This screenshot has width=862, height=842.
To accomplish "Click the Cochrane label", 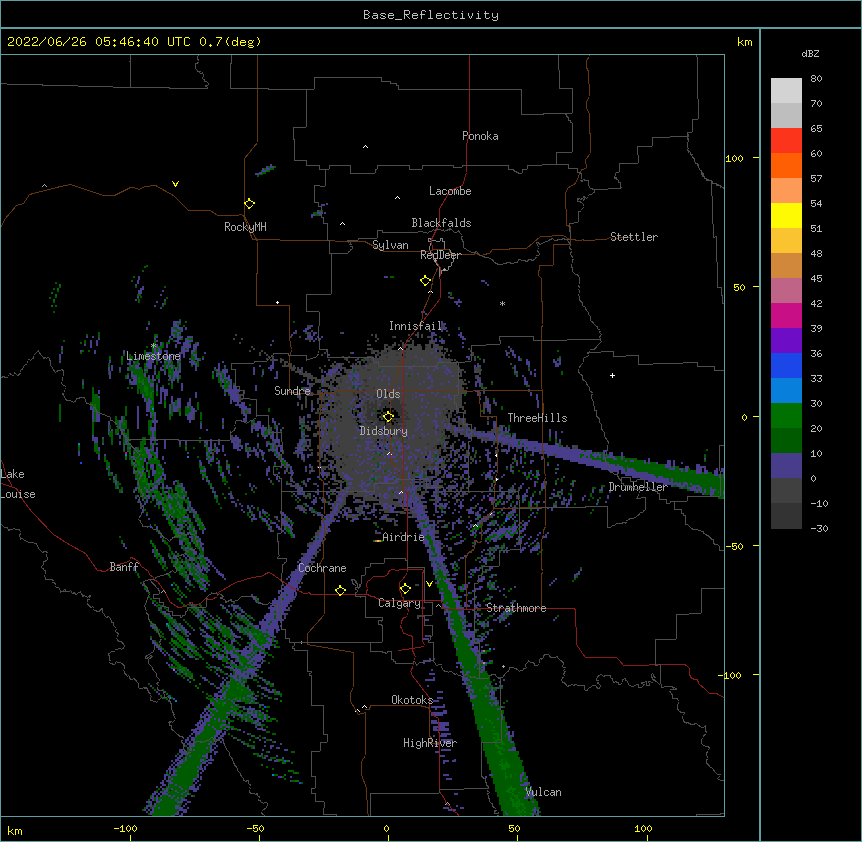I will coord(322,568).
